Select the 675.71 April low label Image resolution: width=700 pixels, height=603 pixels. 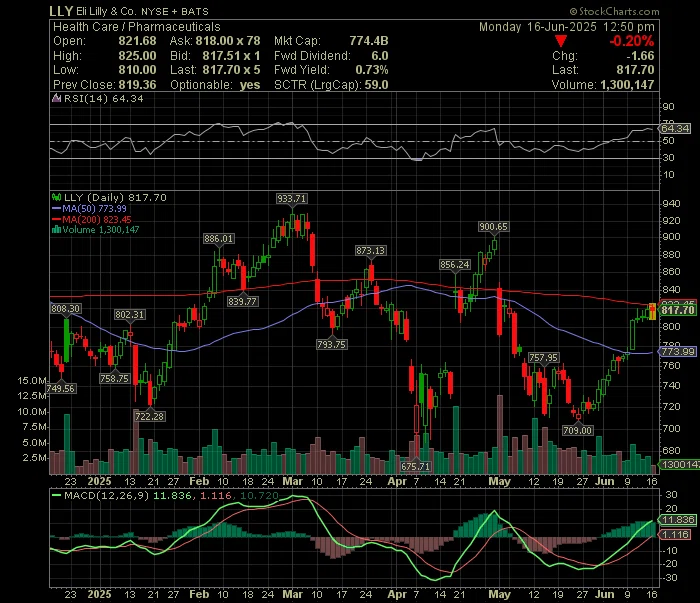click(416, 466)
